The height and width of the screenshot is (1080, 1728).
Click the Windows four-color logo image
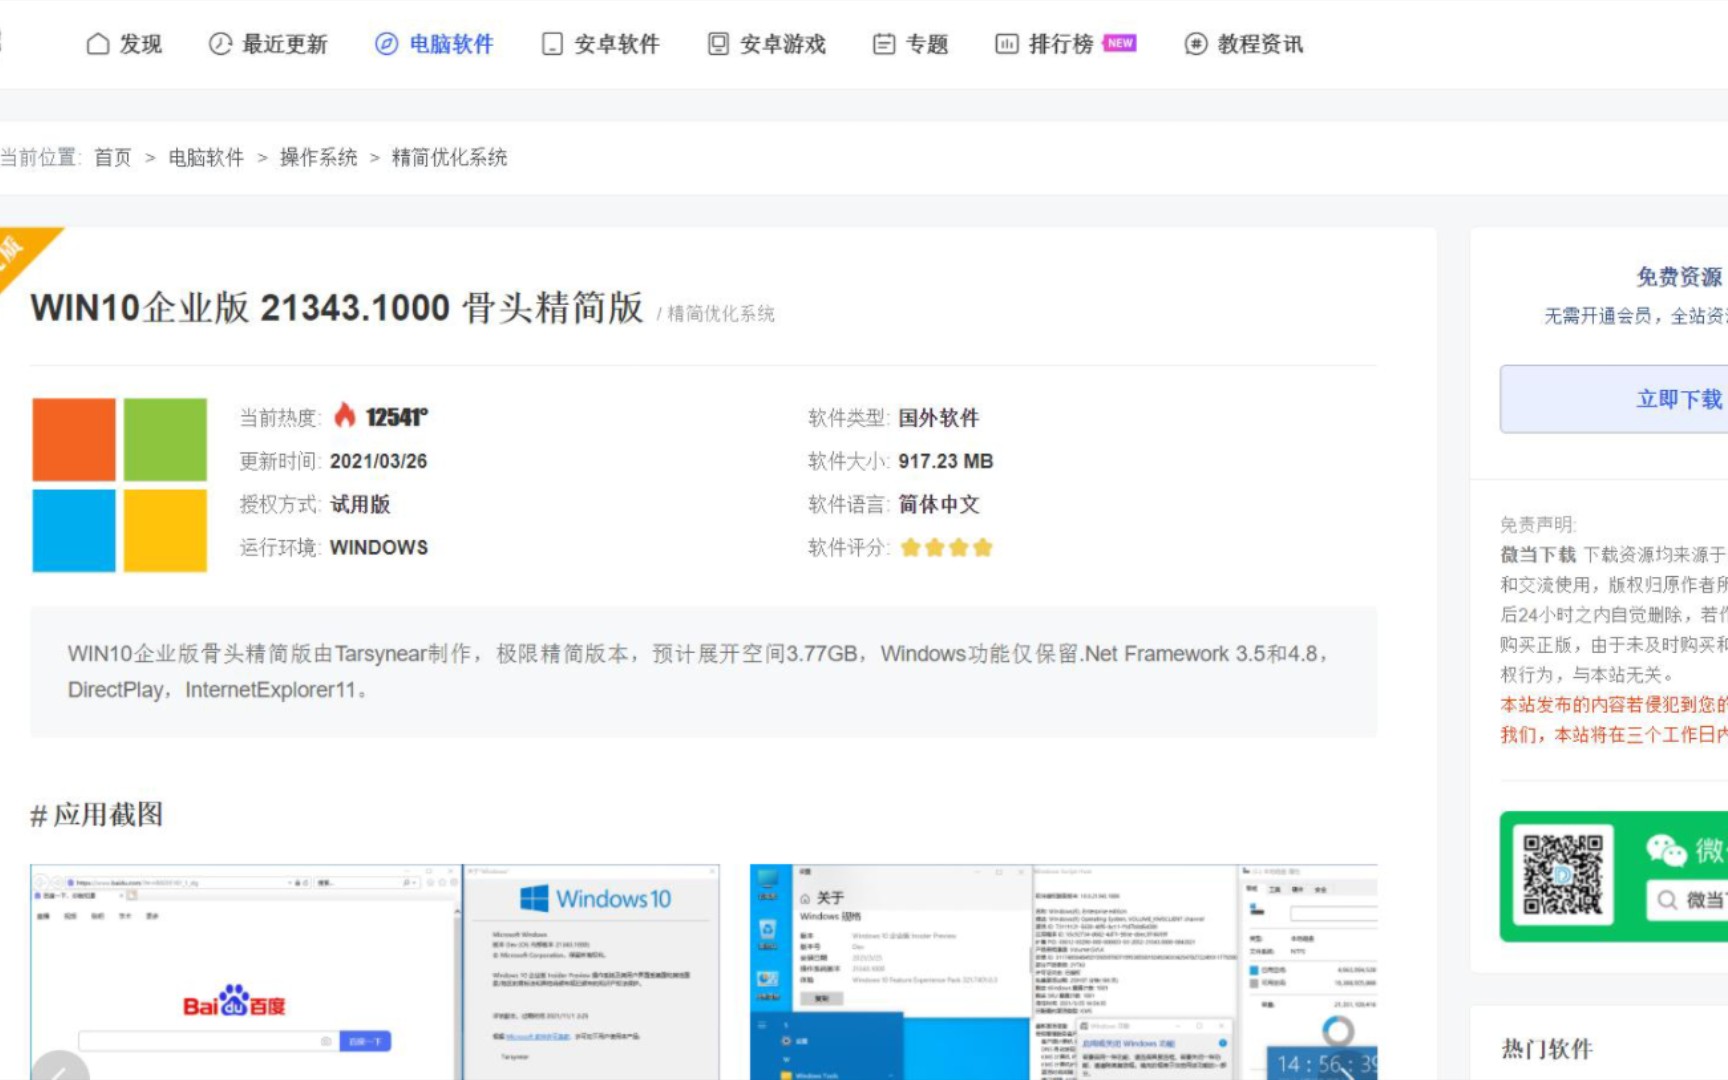120,485
